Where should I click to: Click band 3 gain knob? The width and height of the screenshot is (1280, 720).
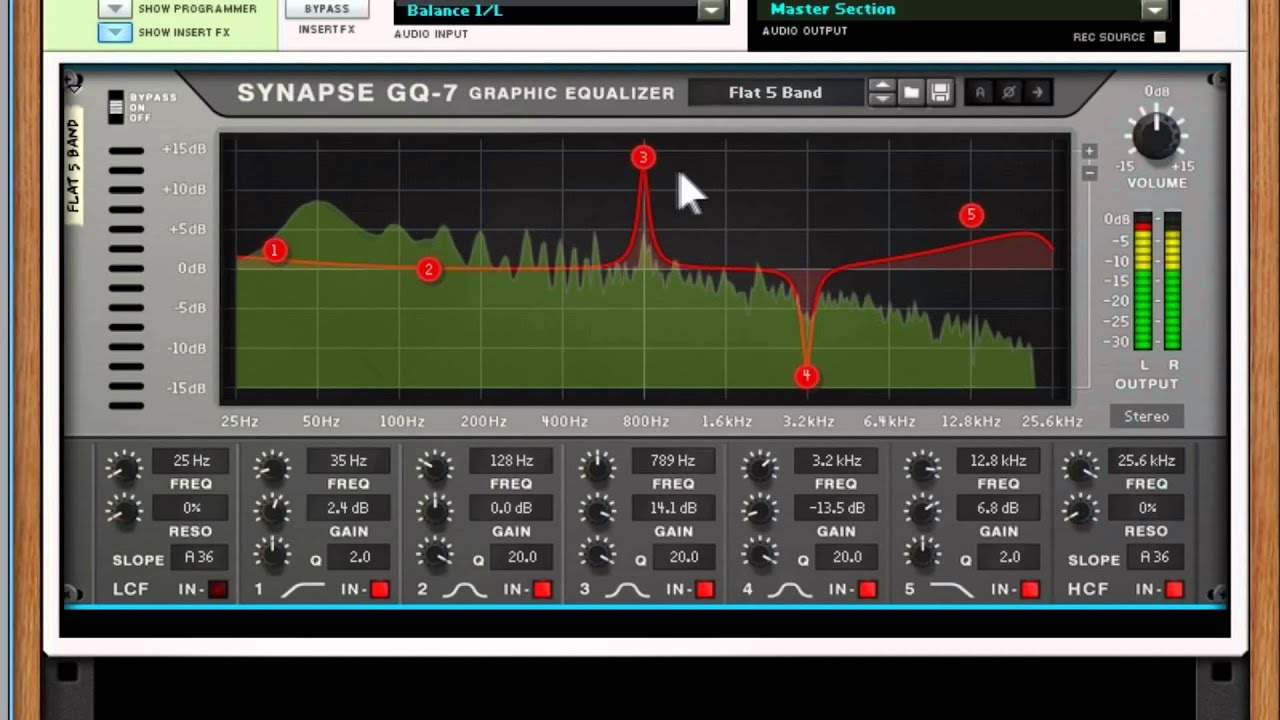click(x=597, y=511)
